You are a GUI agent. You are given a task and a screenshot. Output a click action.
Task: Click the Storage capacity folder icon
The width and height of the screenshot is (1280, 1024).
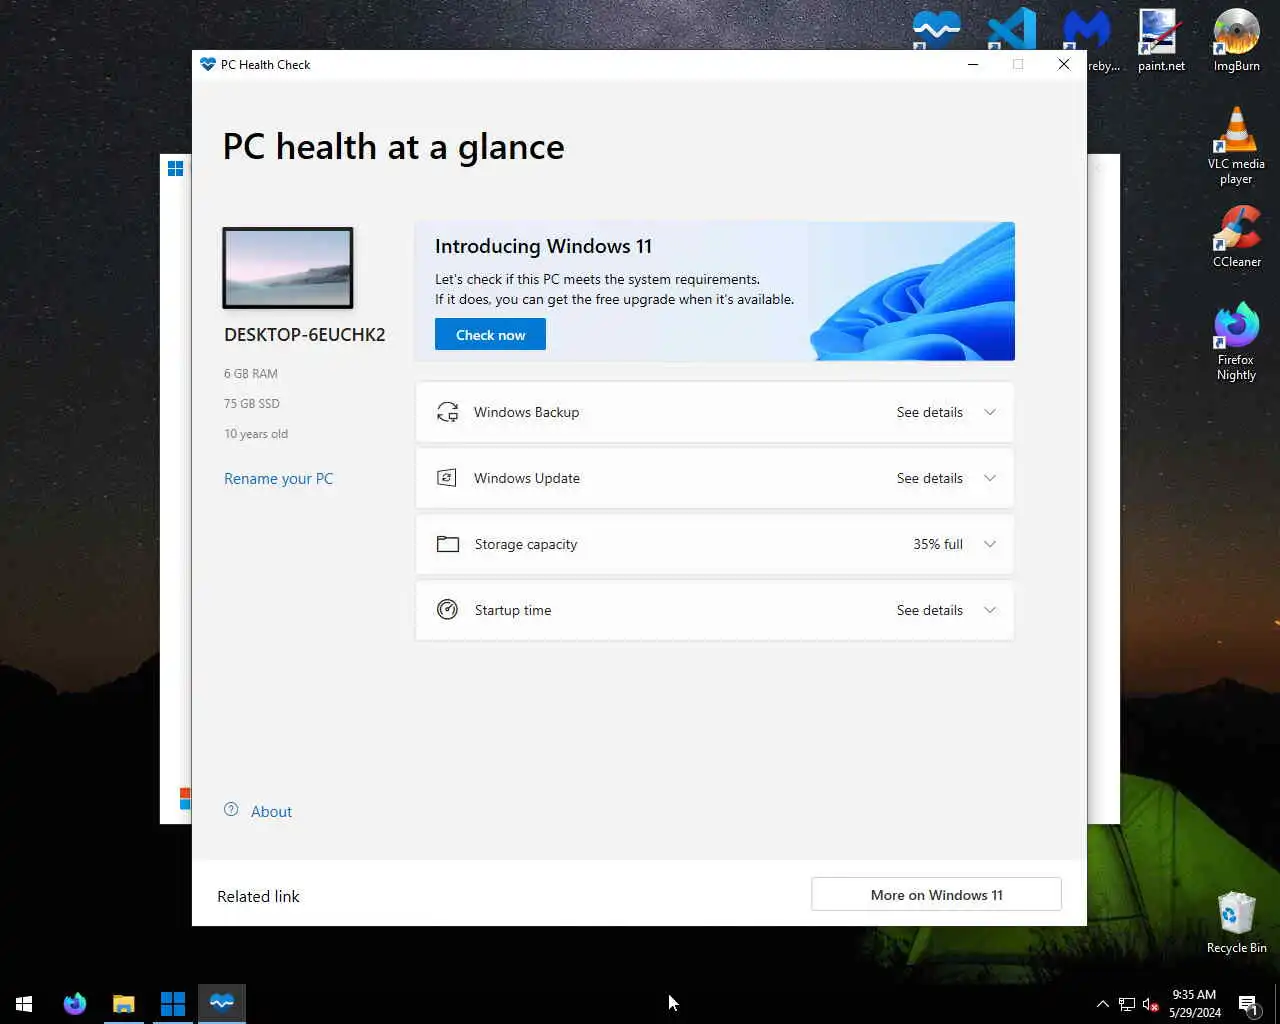(447, 544)
